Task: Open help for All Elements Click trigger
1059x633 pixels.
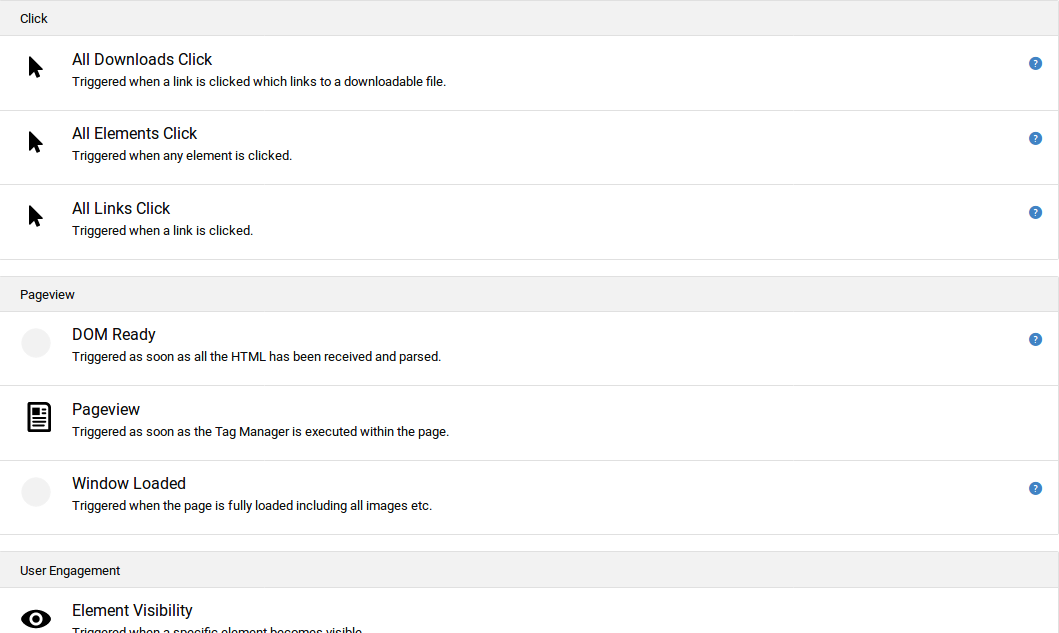Action: [1035, 138]
